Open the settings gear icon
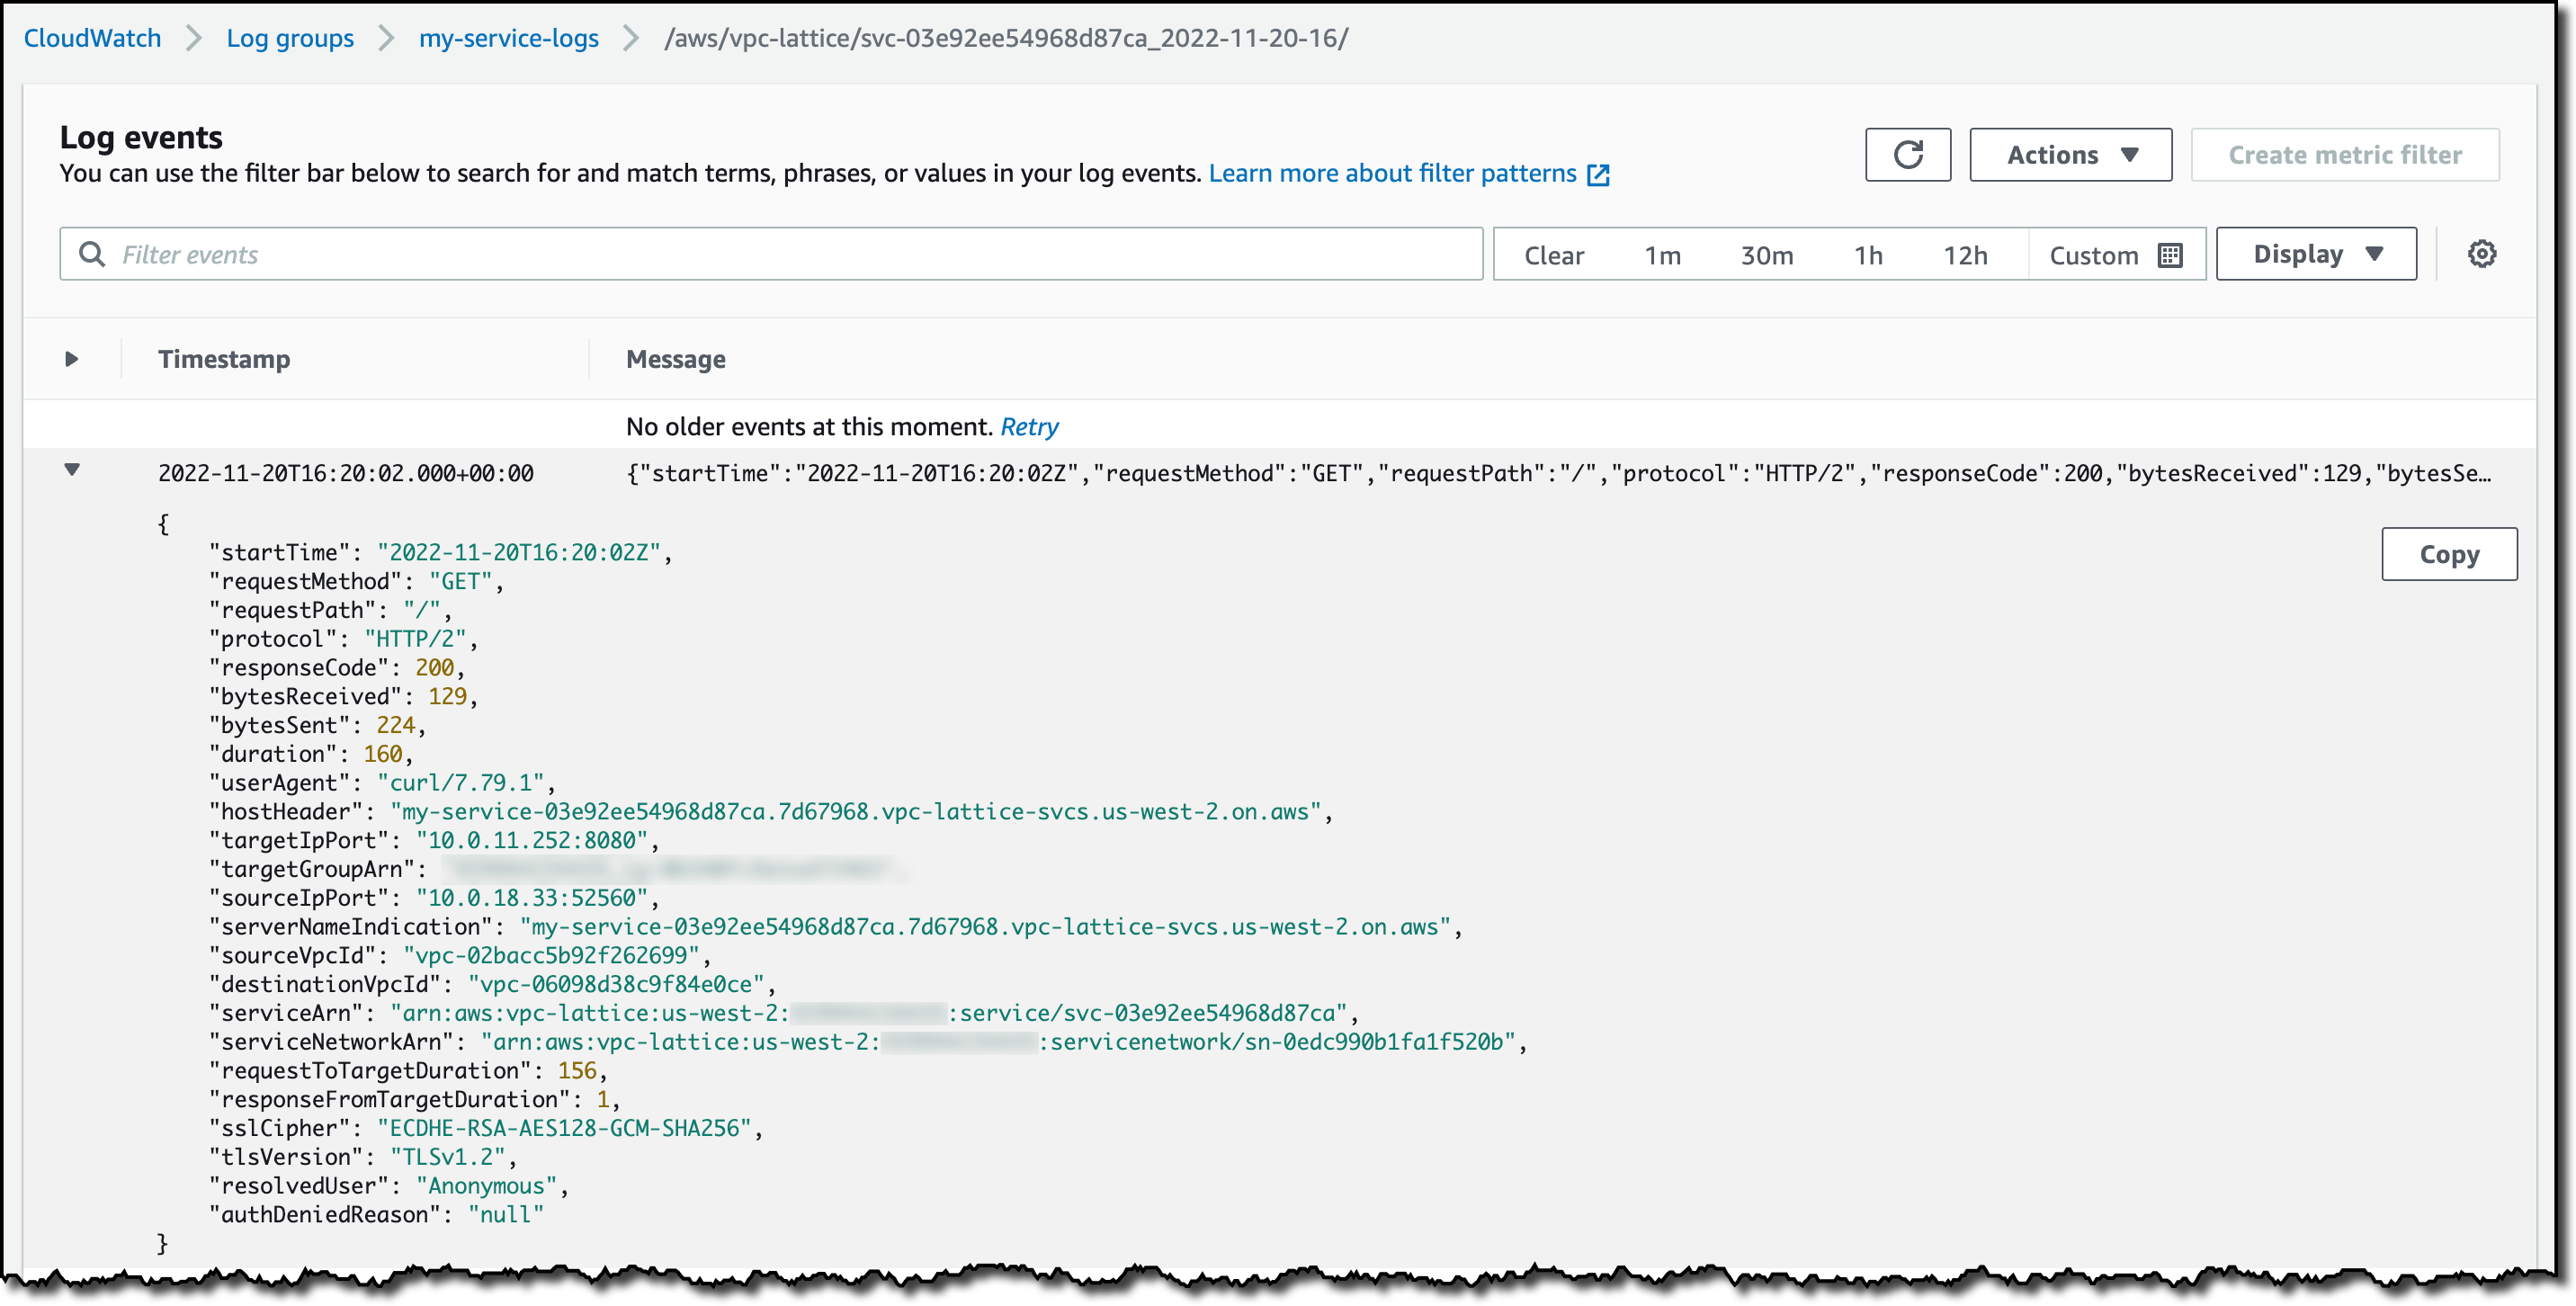The image size is (2576, 1306). (2481, 254)
